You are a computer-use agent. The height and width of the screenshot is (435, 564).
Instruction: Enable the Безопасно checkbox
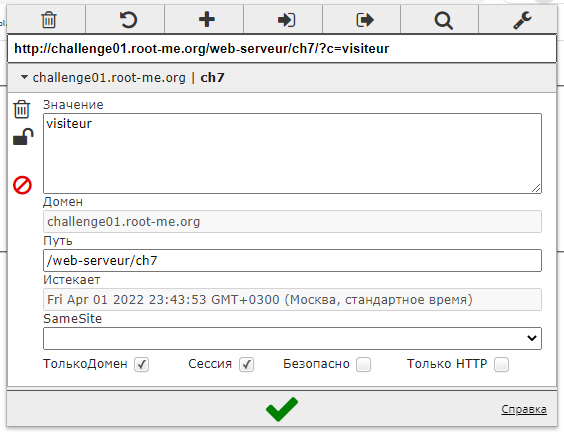(363, 364)
